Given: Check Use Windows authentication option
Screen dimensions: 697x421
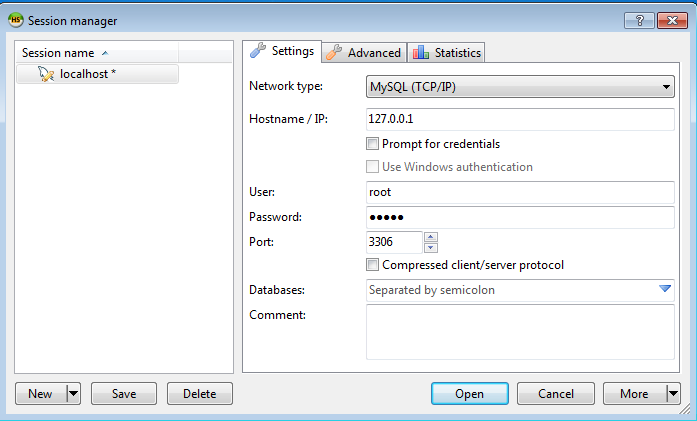Looking at the screenshot, I should pos(373,167).
